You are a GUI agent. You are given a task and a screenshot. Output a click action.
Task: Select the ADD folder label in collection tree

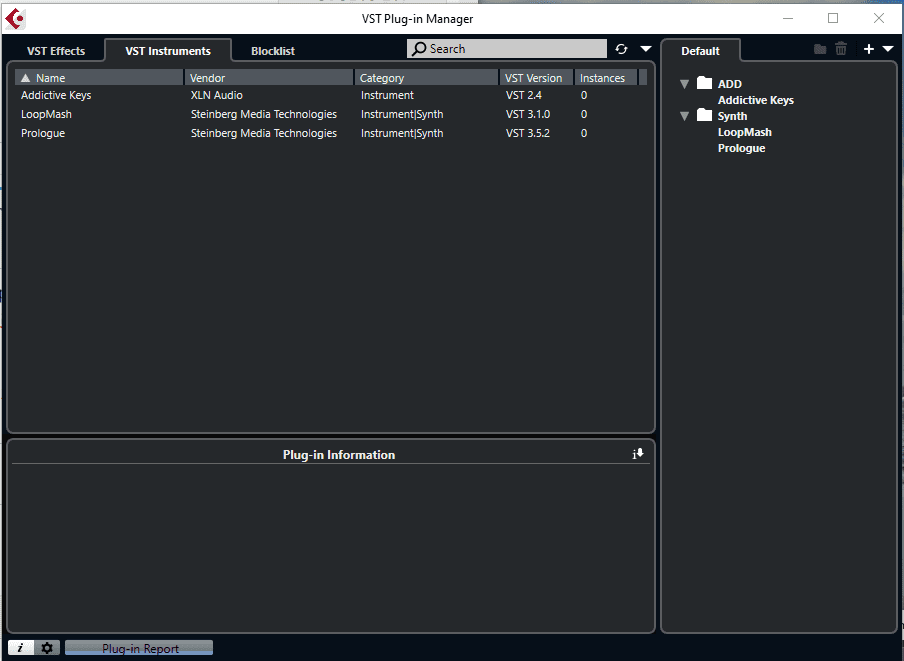coord(730,84)
